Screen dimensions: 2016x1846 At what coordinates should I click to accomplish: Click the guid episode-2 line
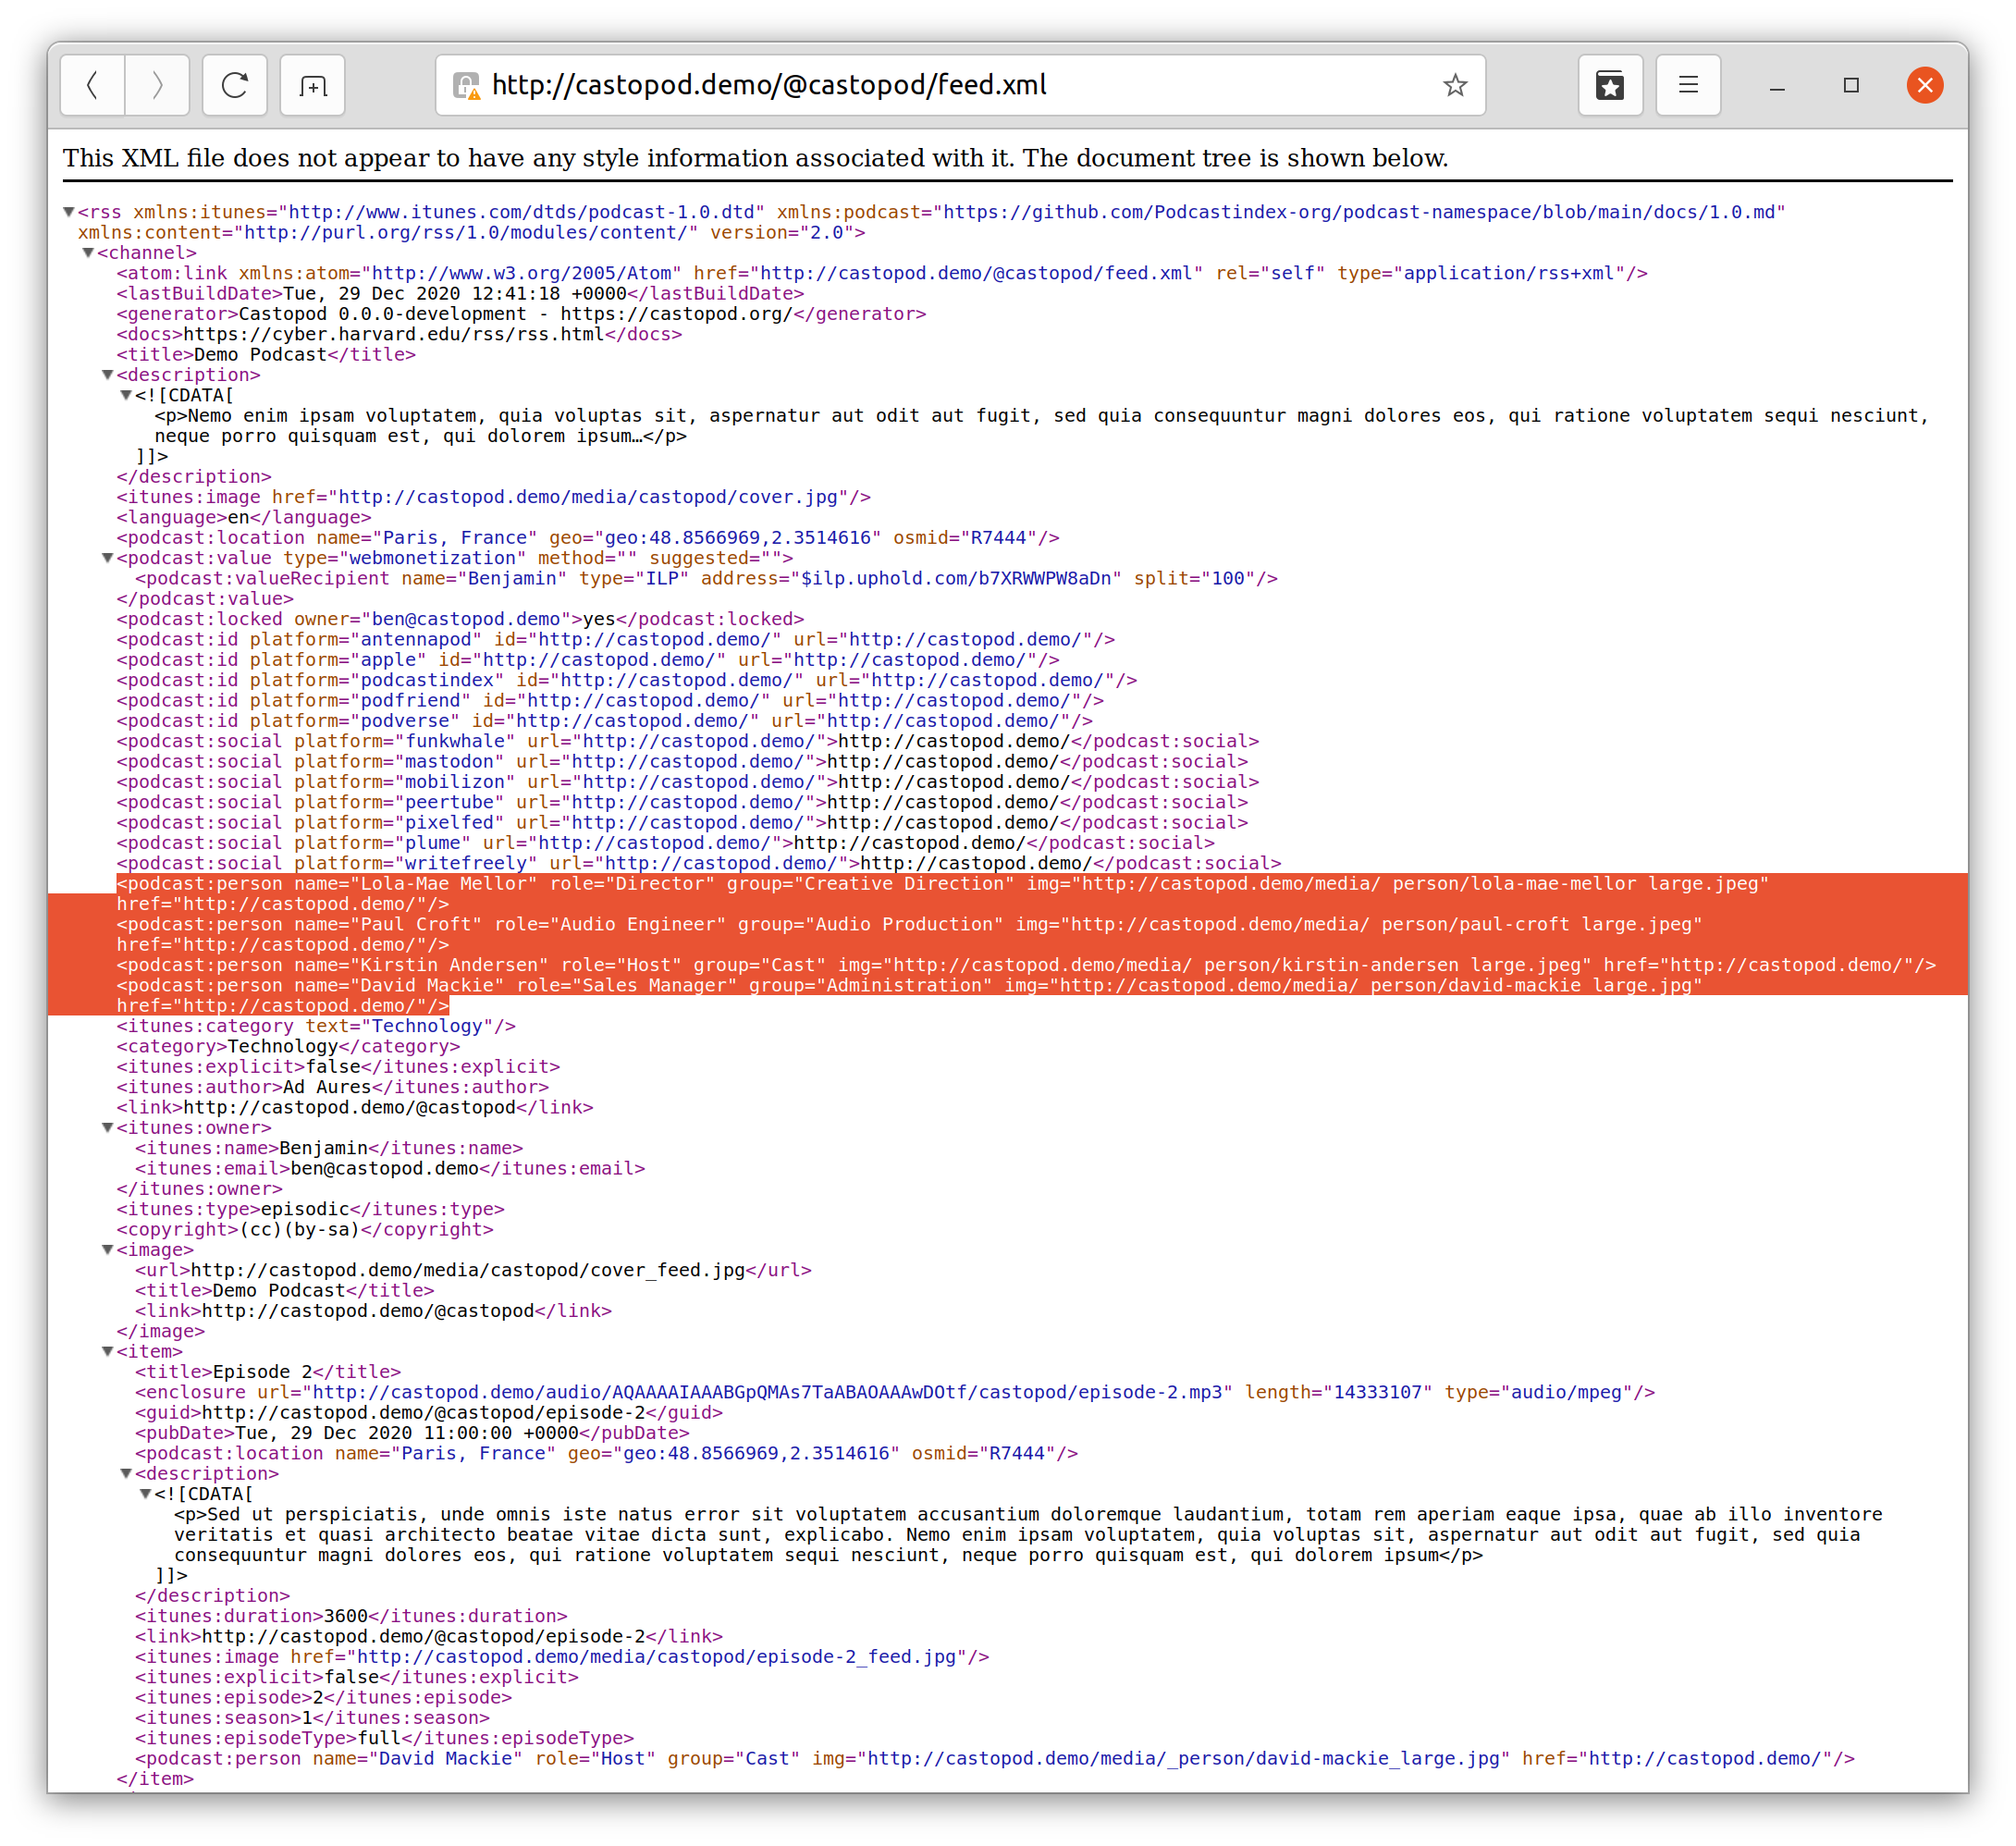pos(429,1413)
